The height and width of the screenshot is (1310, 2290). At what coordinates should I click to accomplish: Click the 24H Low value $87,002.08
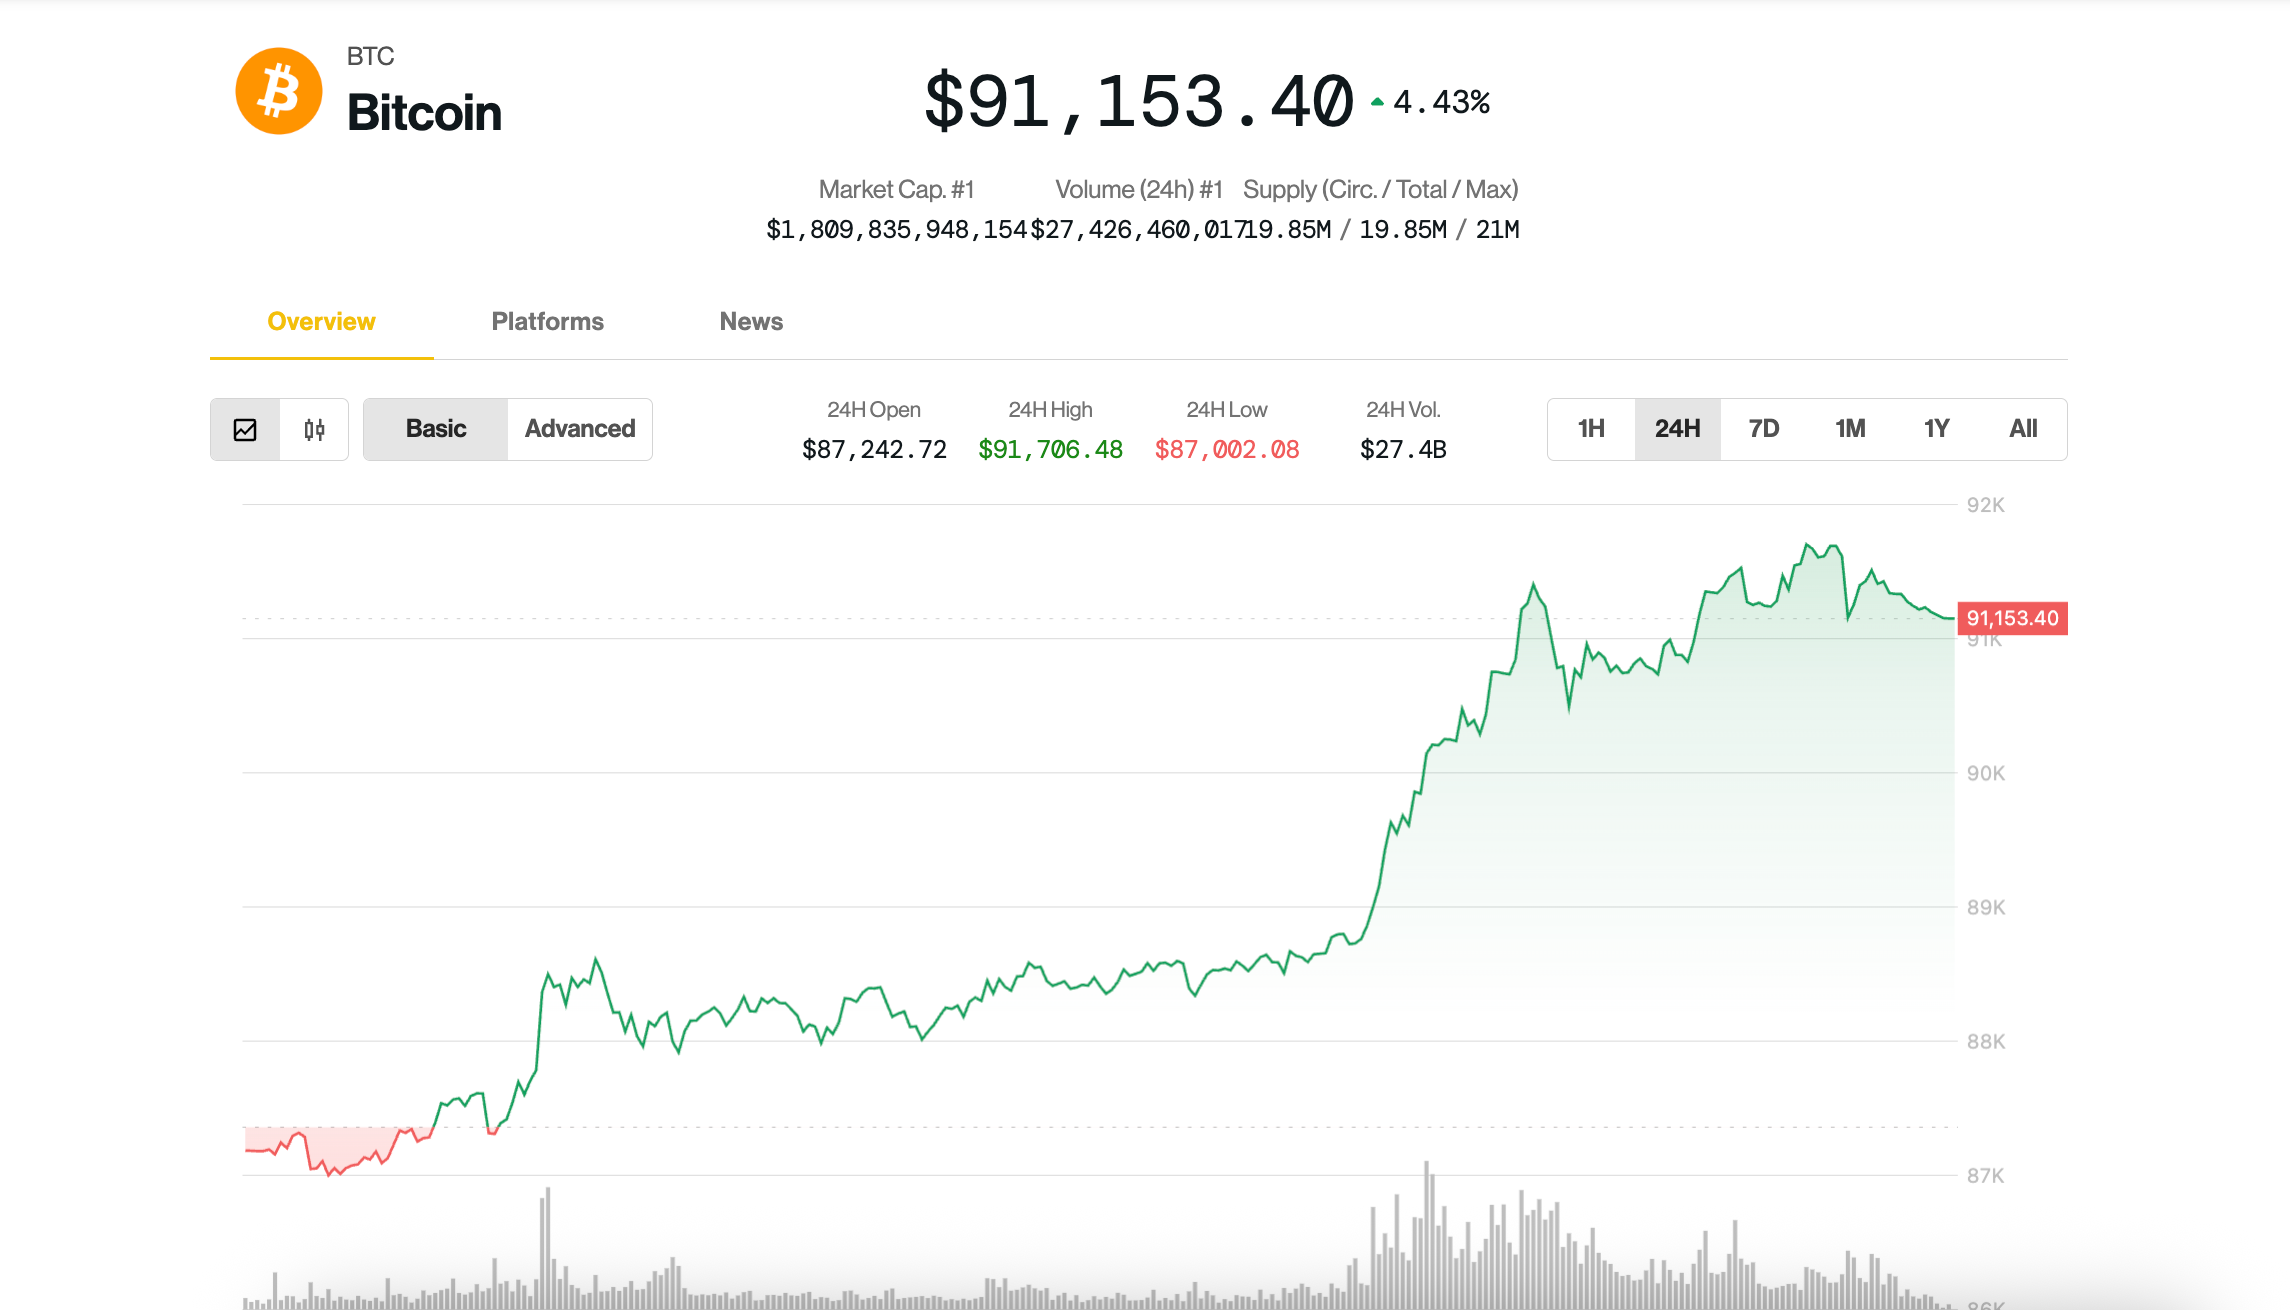pyautogui.click(x=1227, y=449)
